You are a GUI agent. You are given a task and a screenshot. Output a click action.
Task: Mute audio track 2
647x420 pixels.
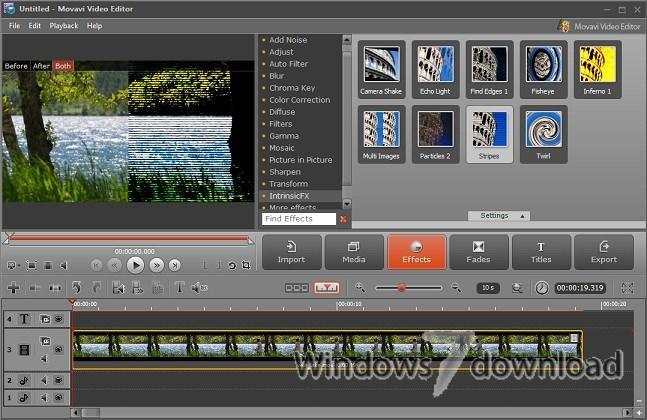pyautogui.click(x=44, y=380)
